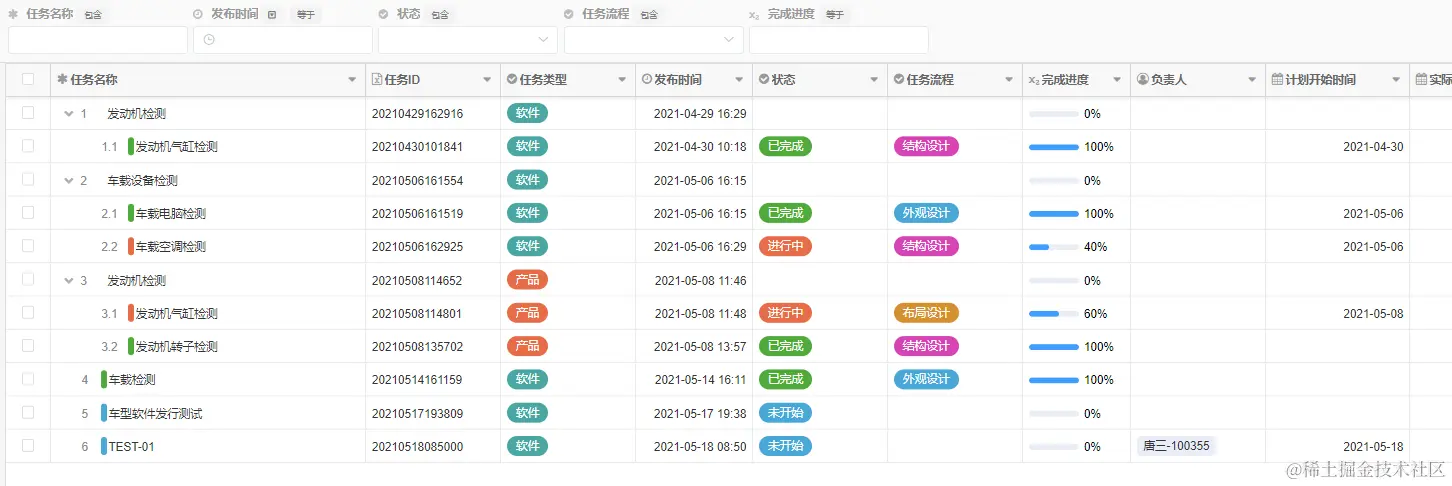Check the row for 车型软件发行测试
1452x486 pixels.
pyautogui.click(x=28, y=413)
